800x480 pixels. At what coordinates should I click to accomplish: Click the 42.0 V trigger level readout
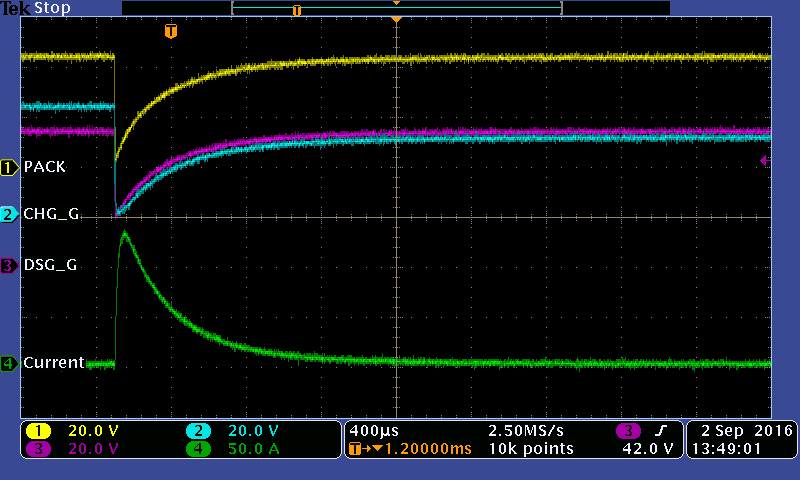[648, 449]
